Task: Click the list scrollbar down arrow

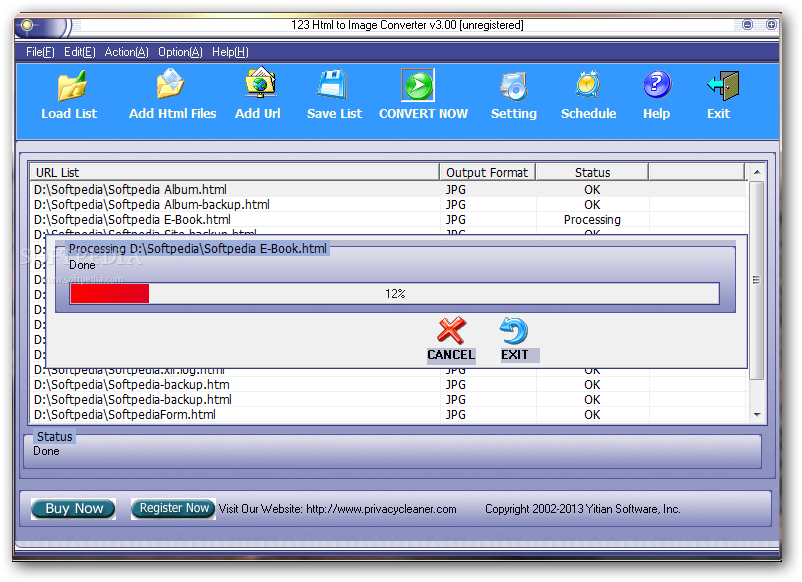Action: 758,415
